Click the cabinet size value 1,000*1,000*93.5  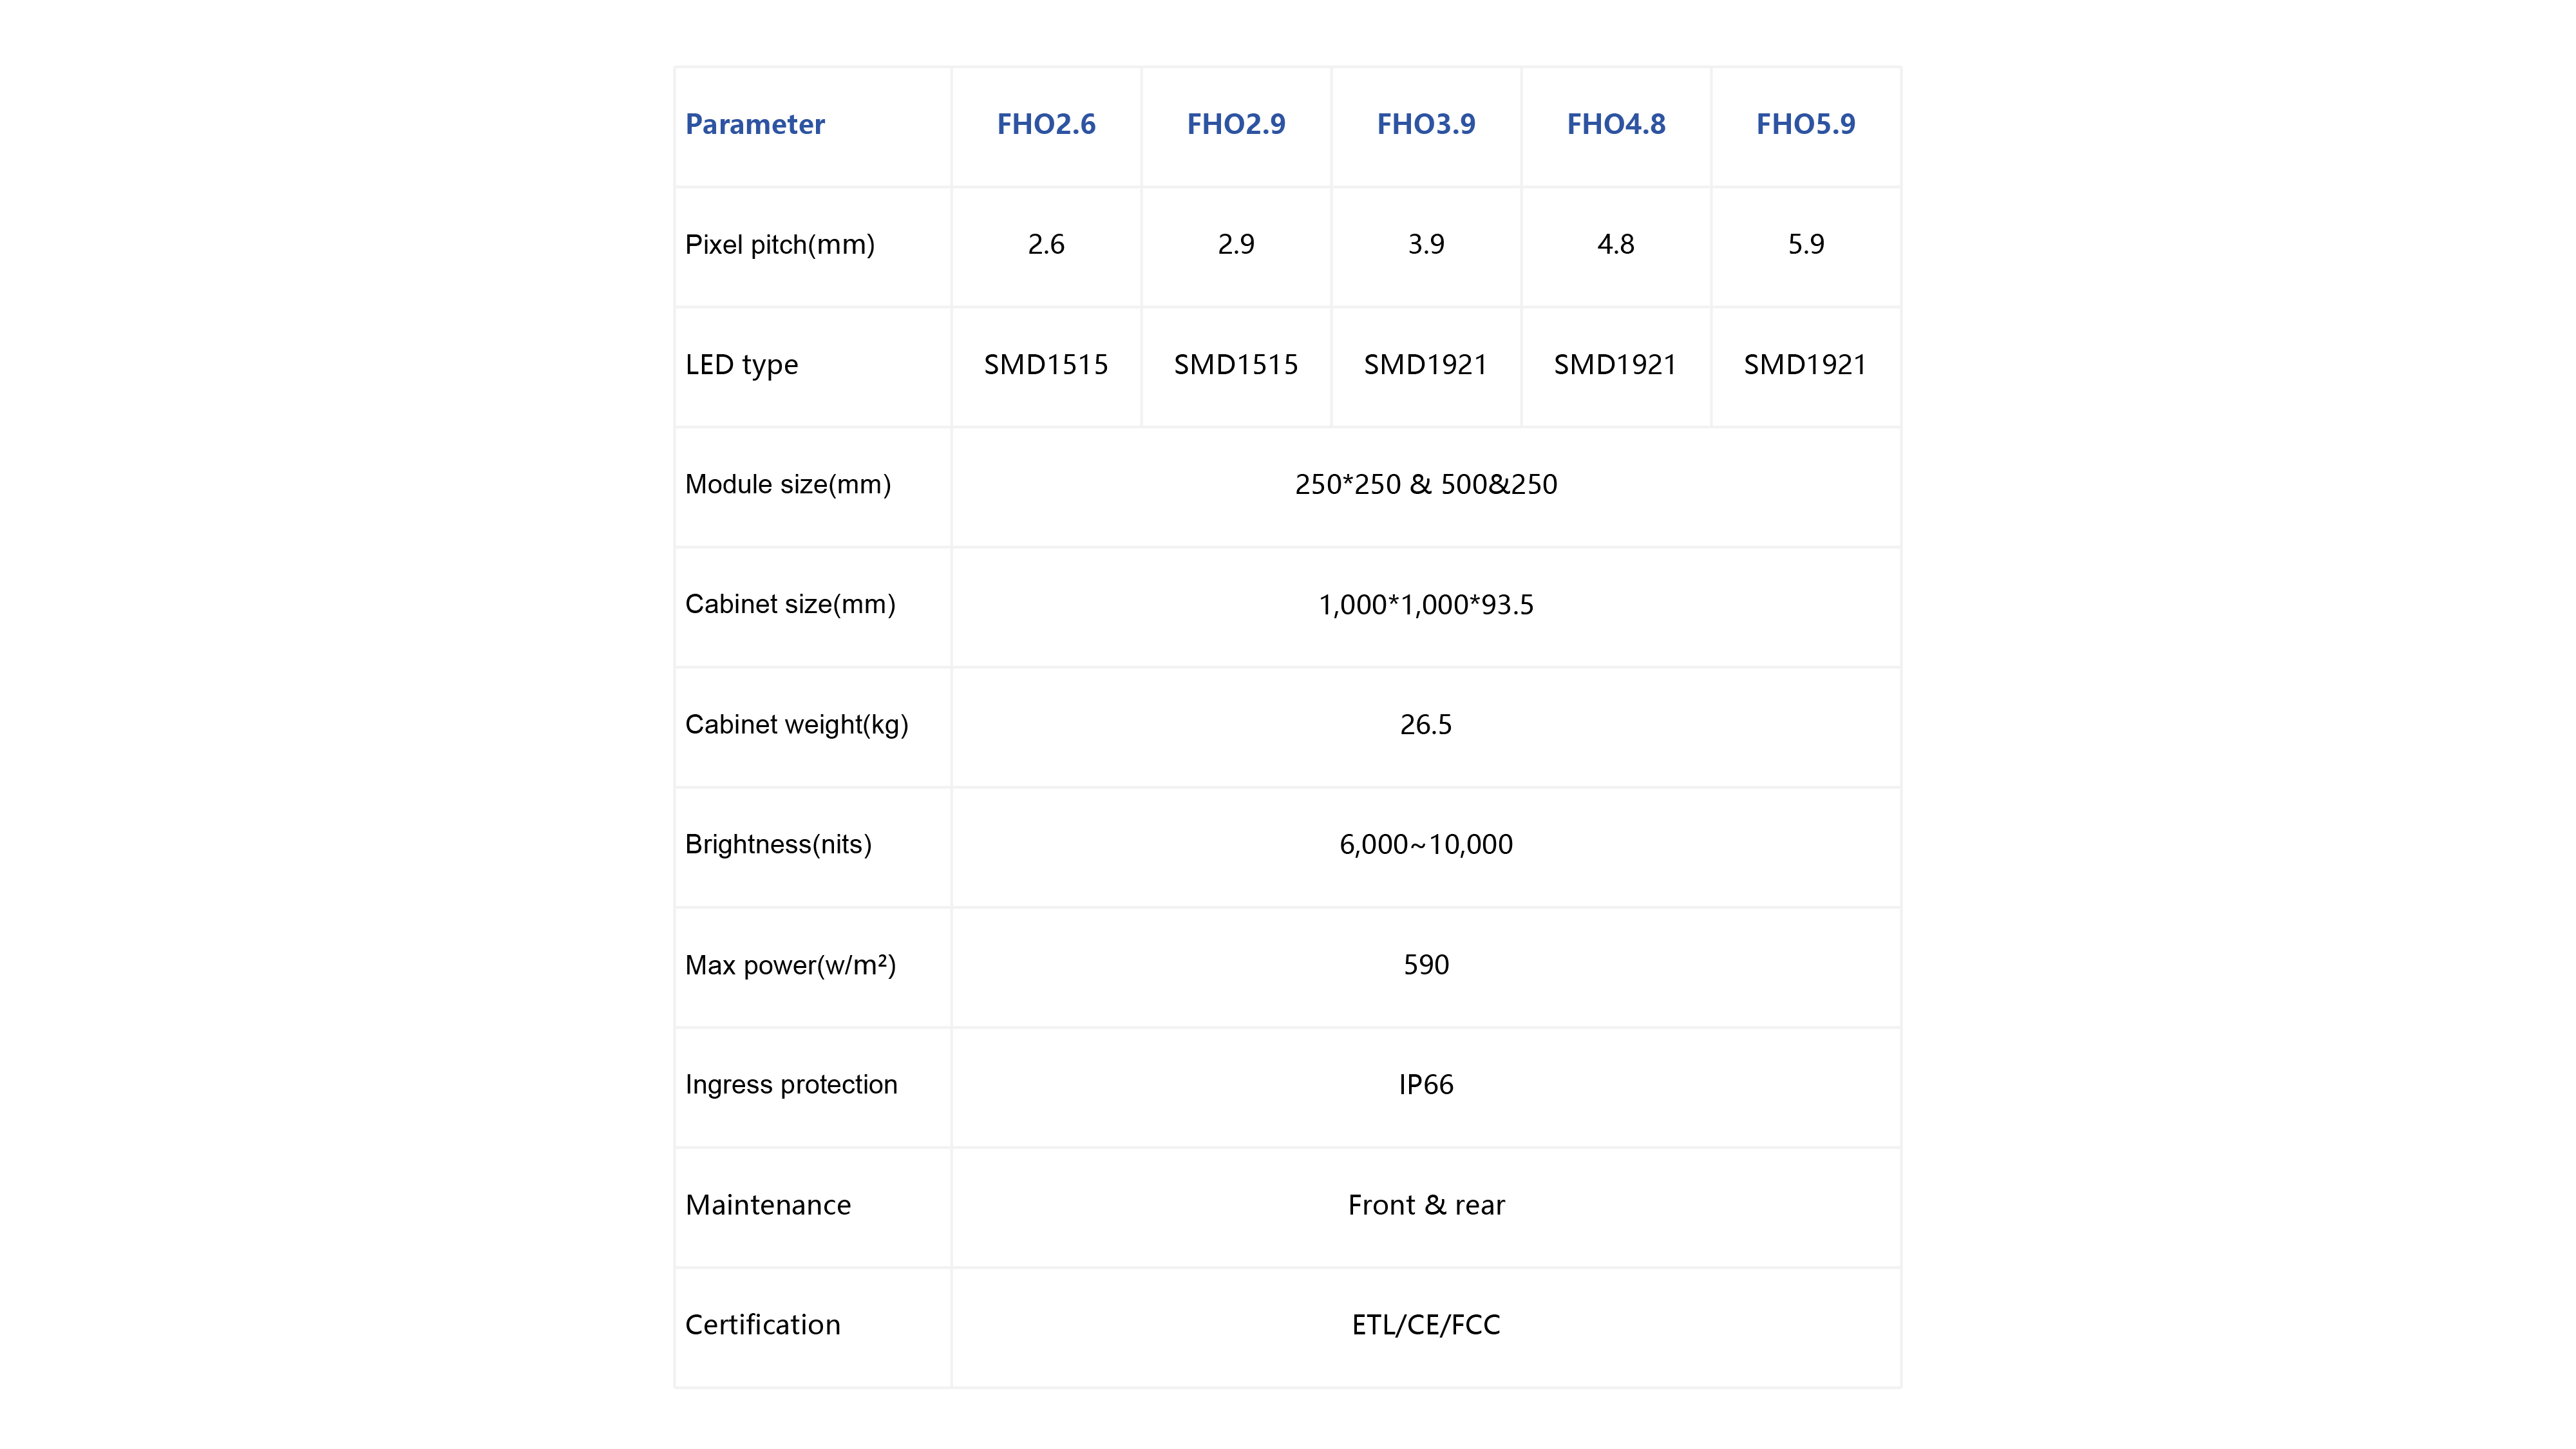click(x=1426, y=605)
